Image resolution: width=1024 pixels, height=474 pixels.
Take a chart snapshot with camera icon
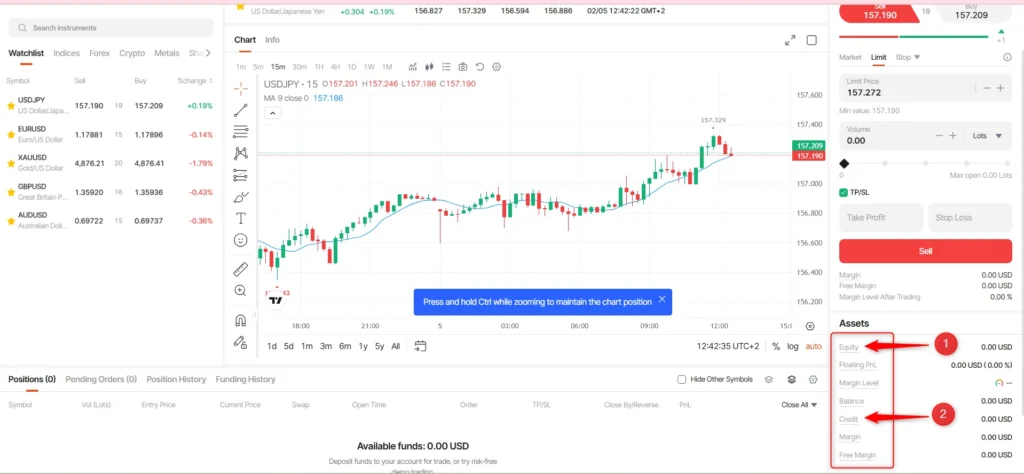click(463, 67)
